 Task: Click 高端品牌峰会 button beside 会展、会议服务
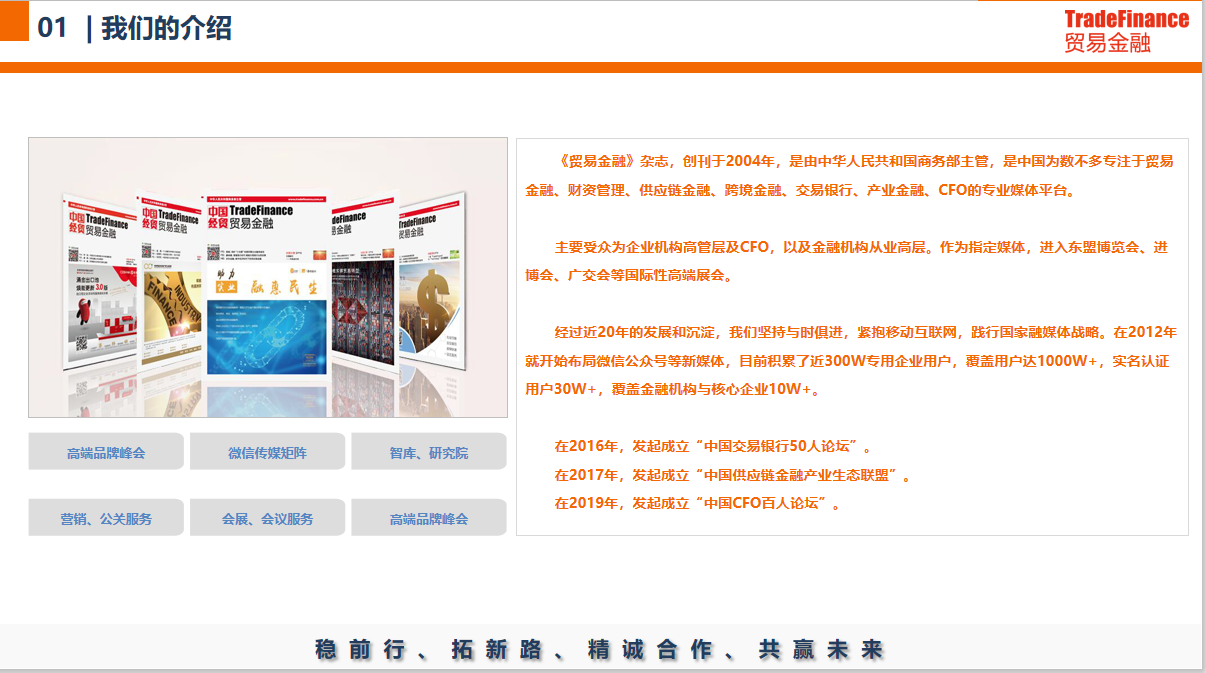point(428,519)
